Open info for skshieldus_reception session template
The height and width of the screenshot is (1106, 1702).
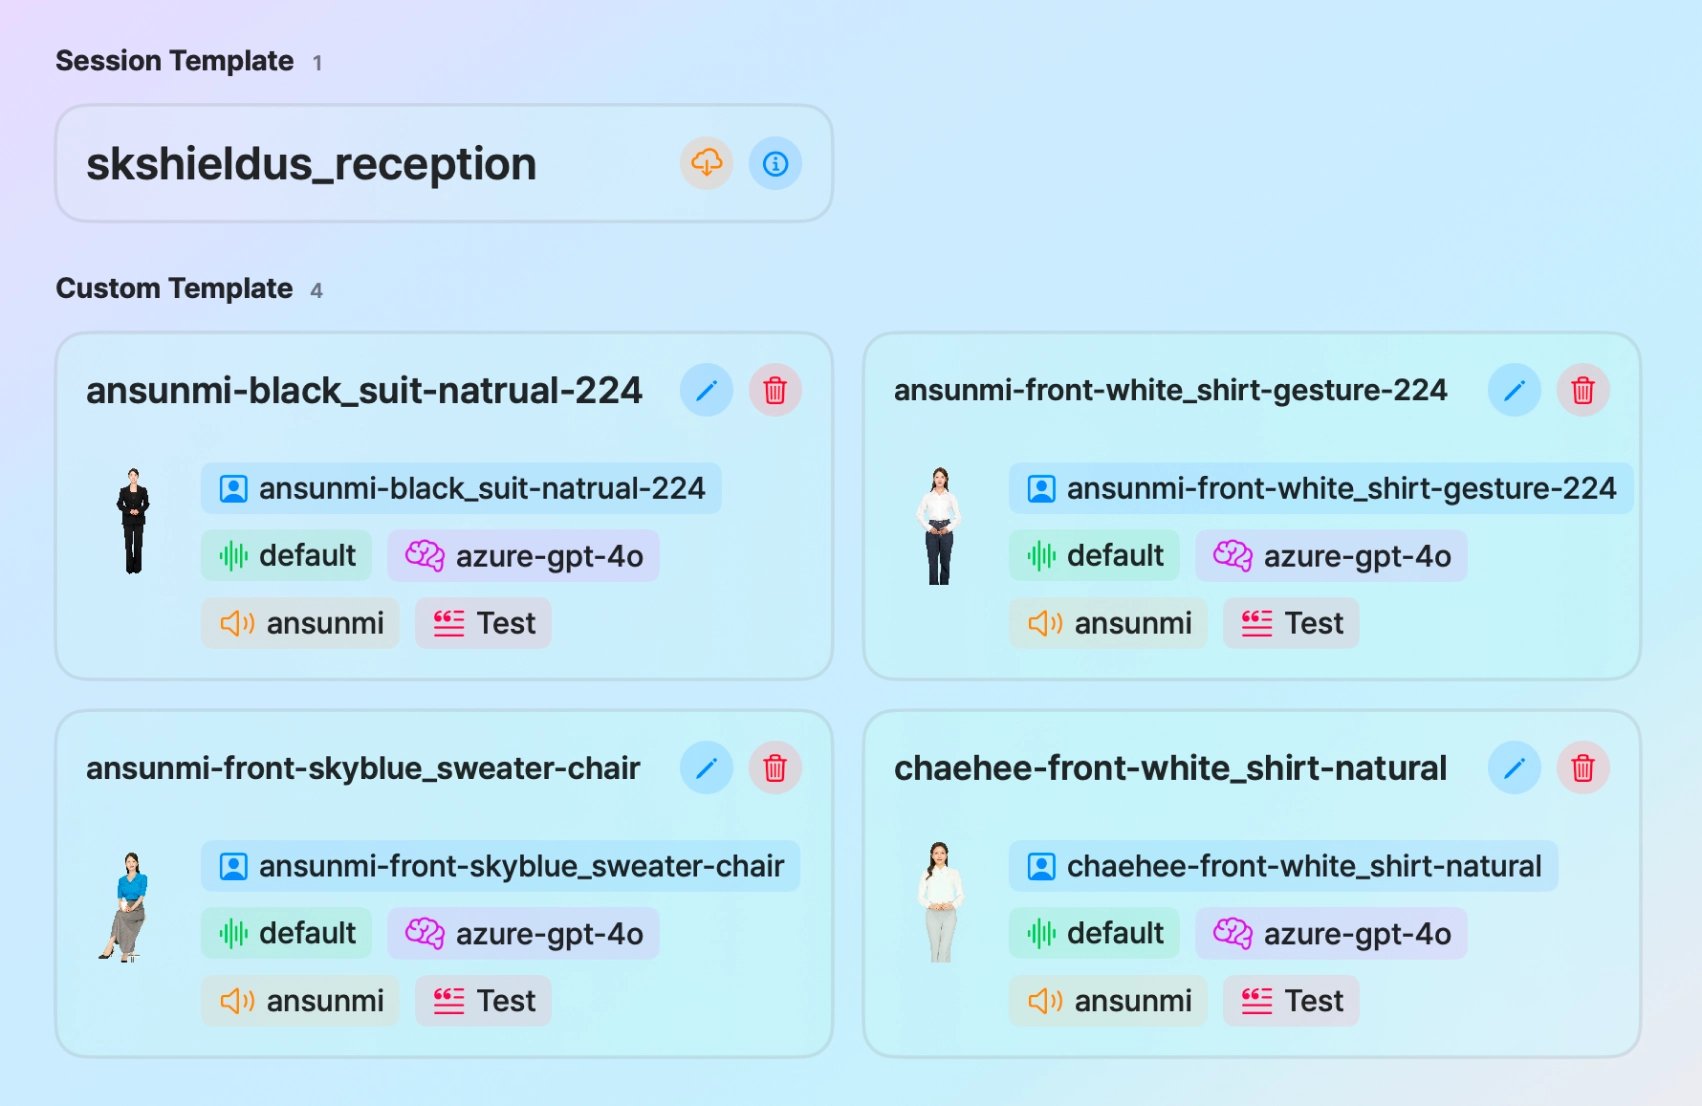tap(775, 163)
